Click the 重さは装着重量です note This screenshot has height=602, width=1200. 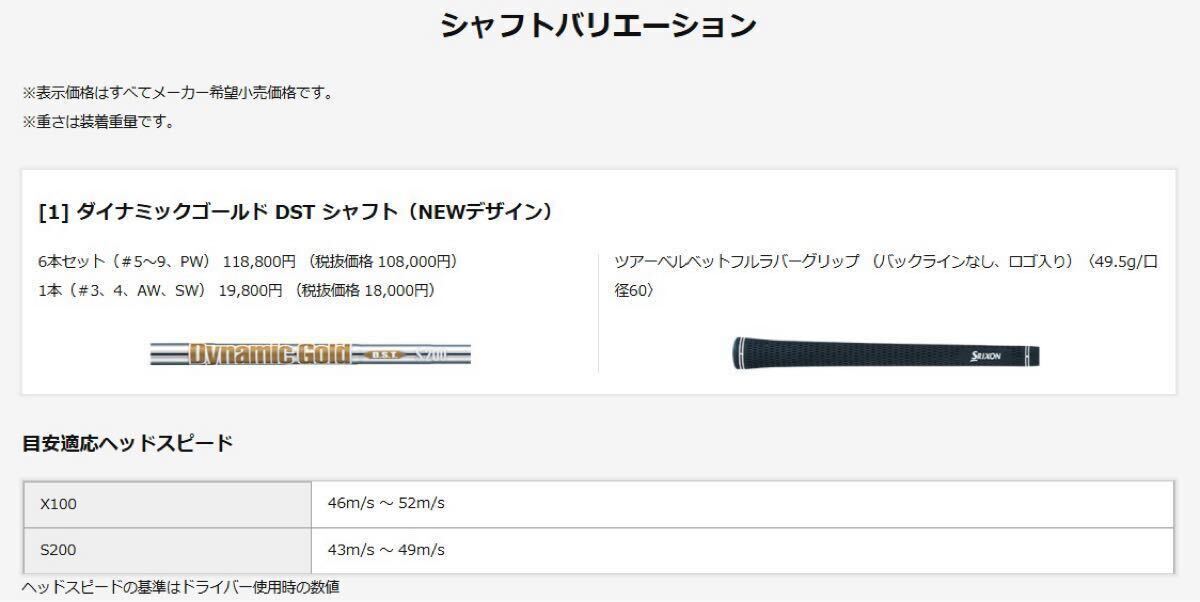99,122
